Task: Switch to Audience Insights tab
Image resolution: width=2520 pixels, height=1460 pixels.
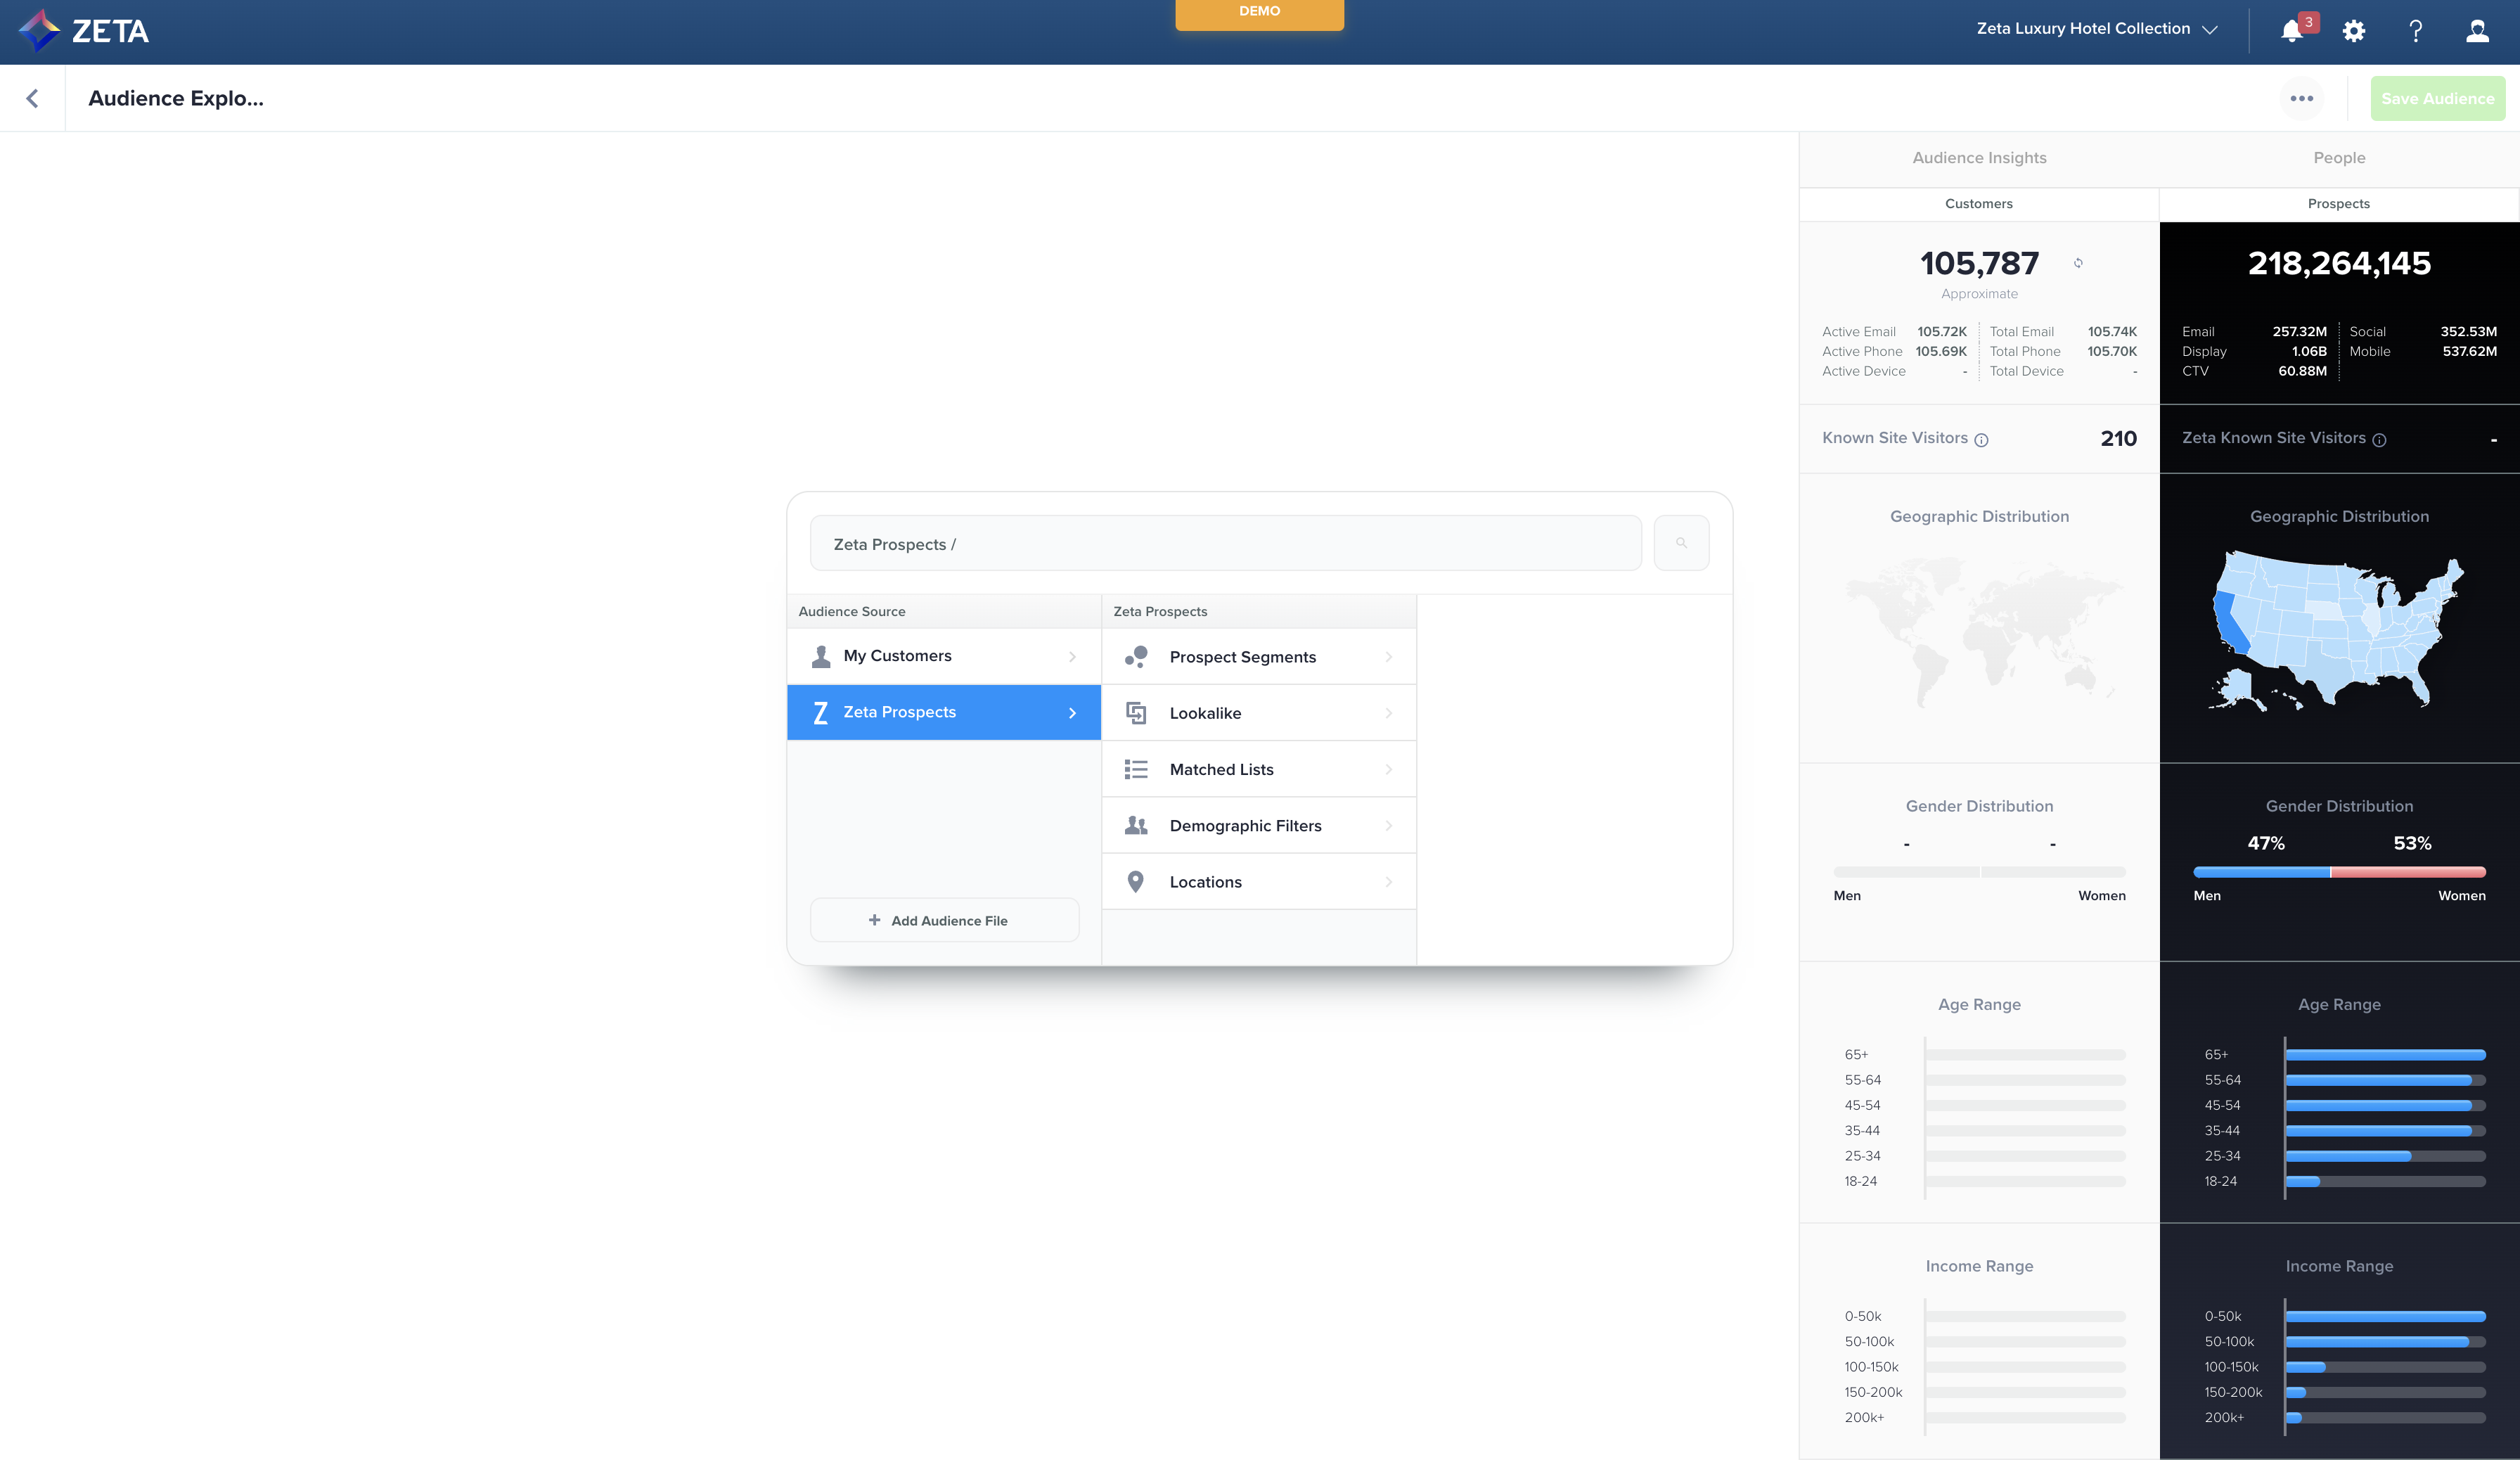Action: click(x=1979, y=158)
